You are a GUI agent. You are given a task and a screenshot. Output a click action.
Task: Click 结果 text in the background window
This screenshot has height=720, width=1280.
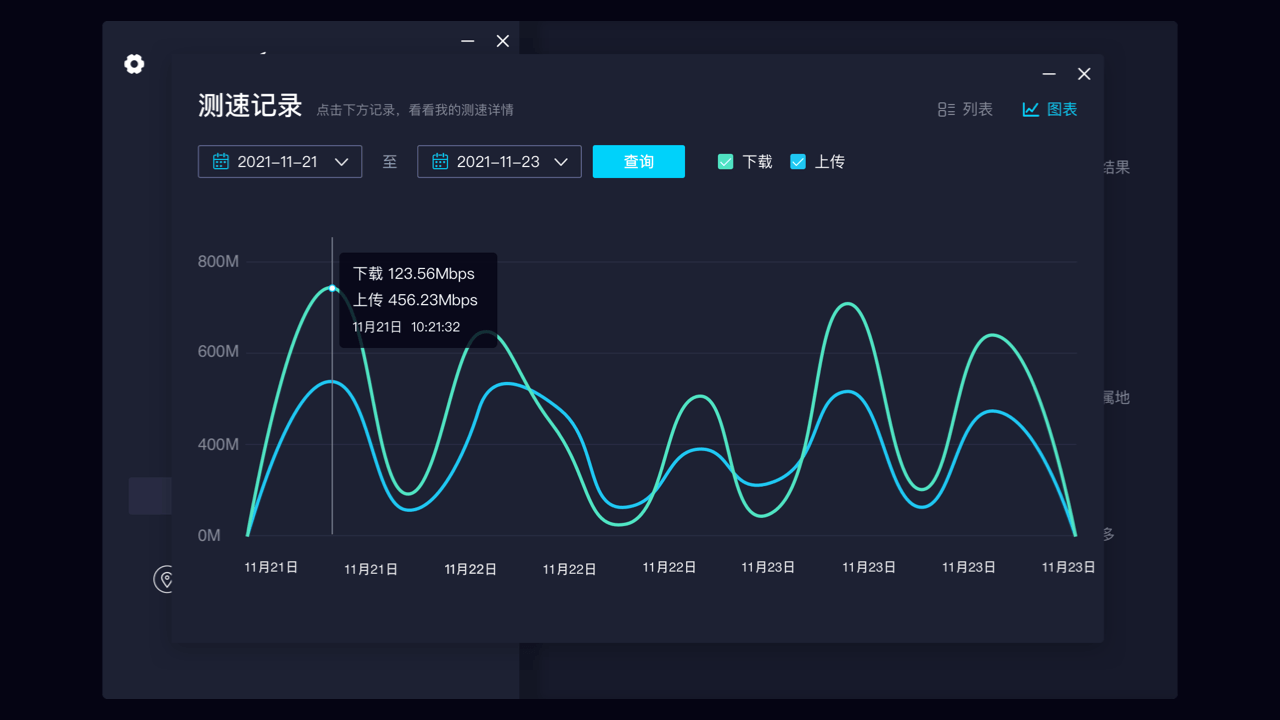[x=1117, y=167]
